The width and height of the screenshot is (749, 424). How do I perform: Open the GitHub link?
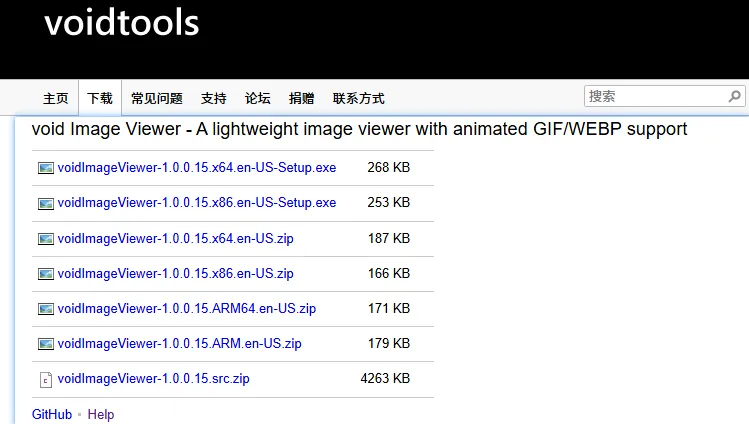click(52, 414)
